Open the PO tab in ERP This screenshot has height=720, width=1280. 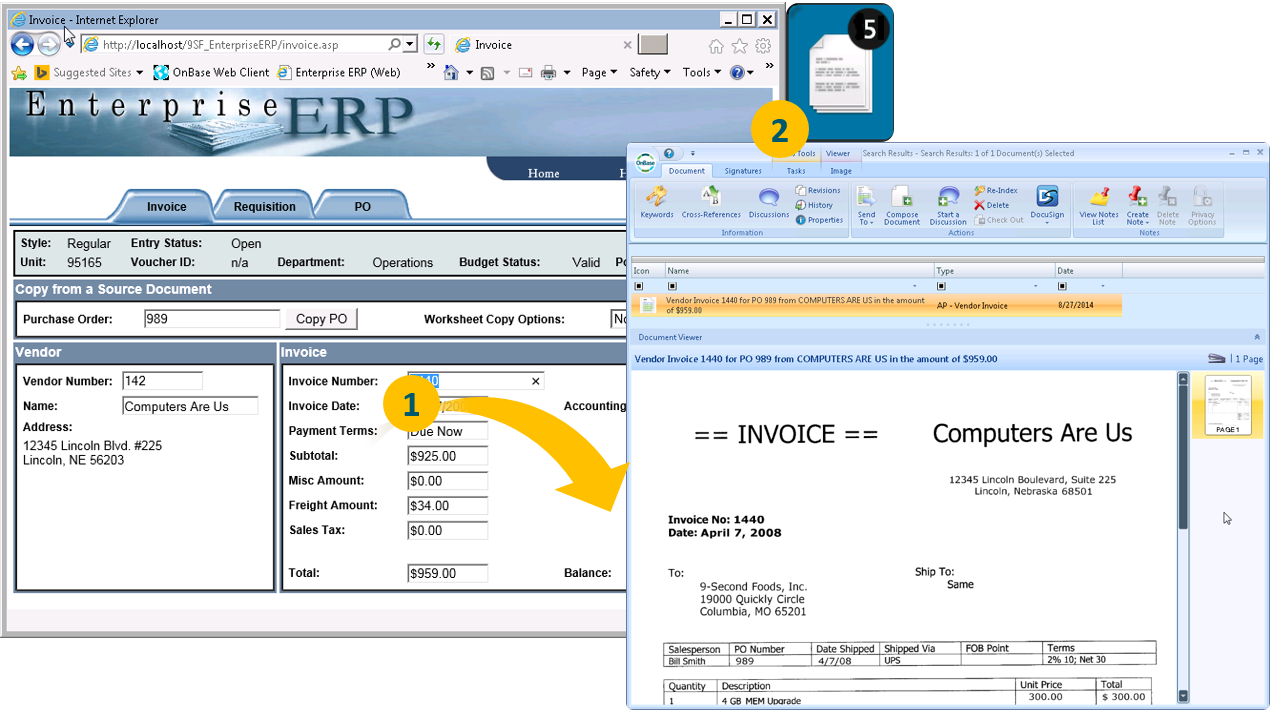tap(362, 206)
